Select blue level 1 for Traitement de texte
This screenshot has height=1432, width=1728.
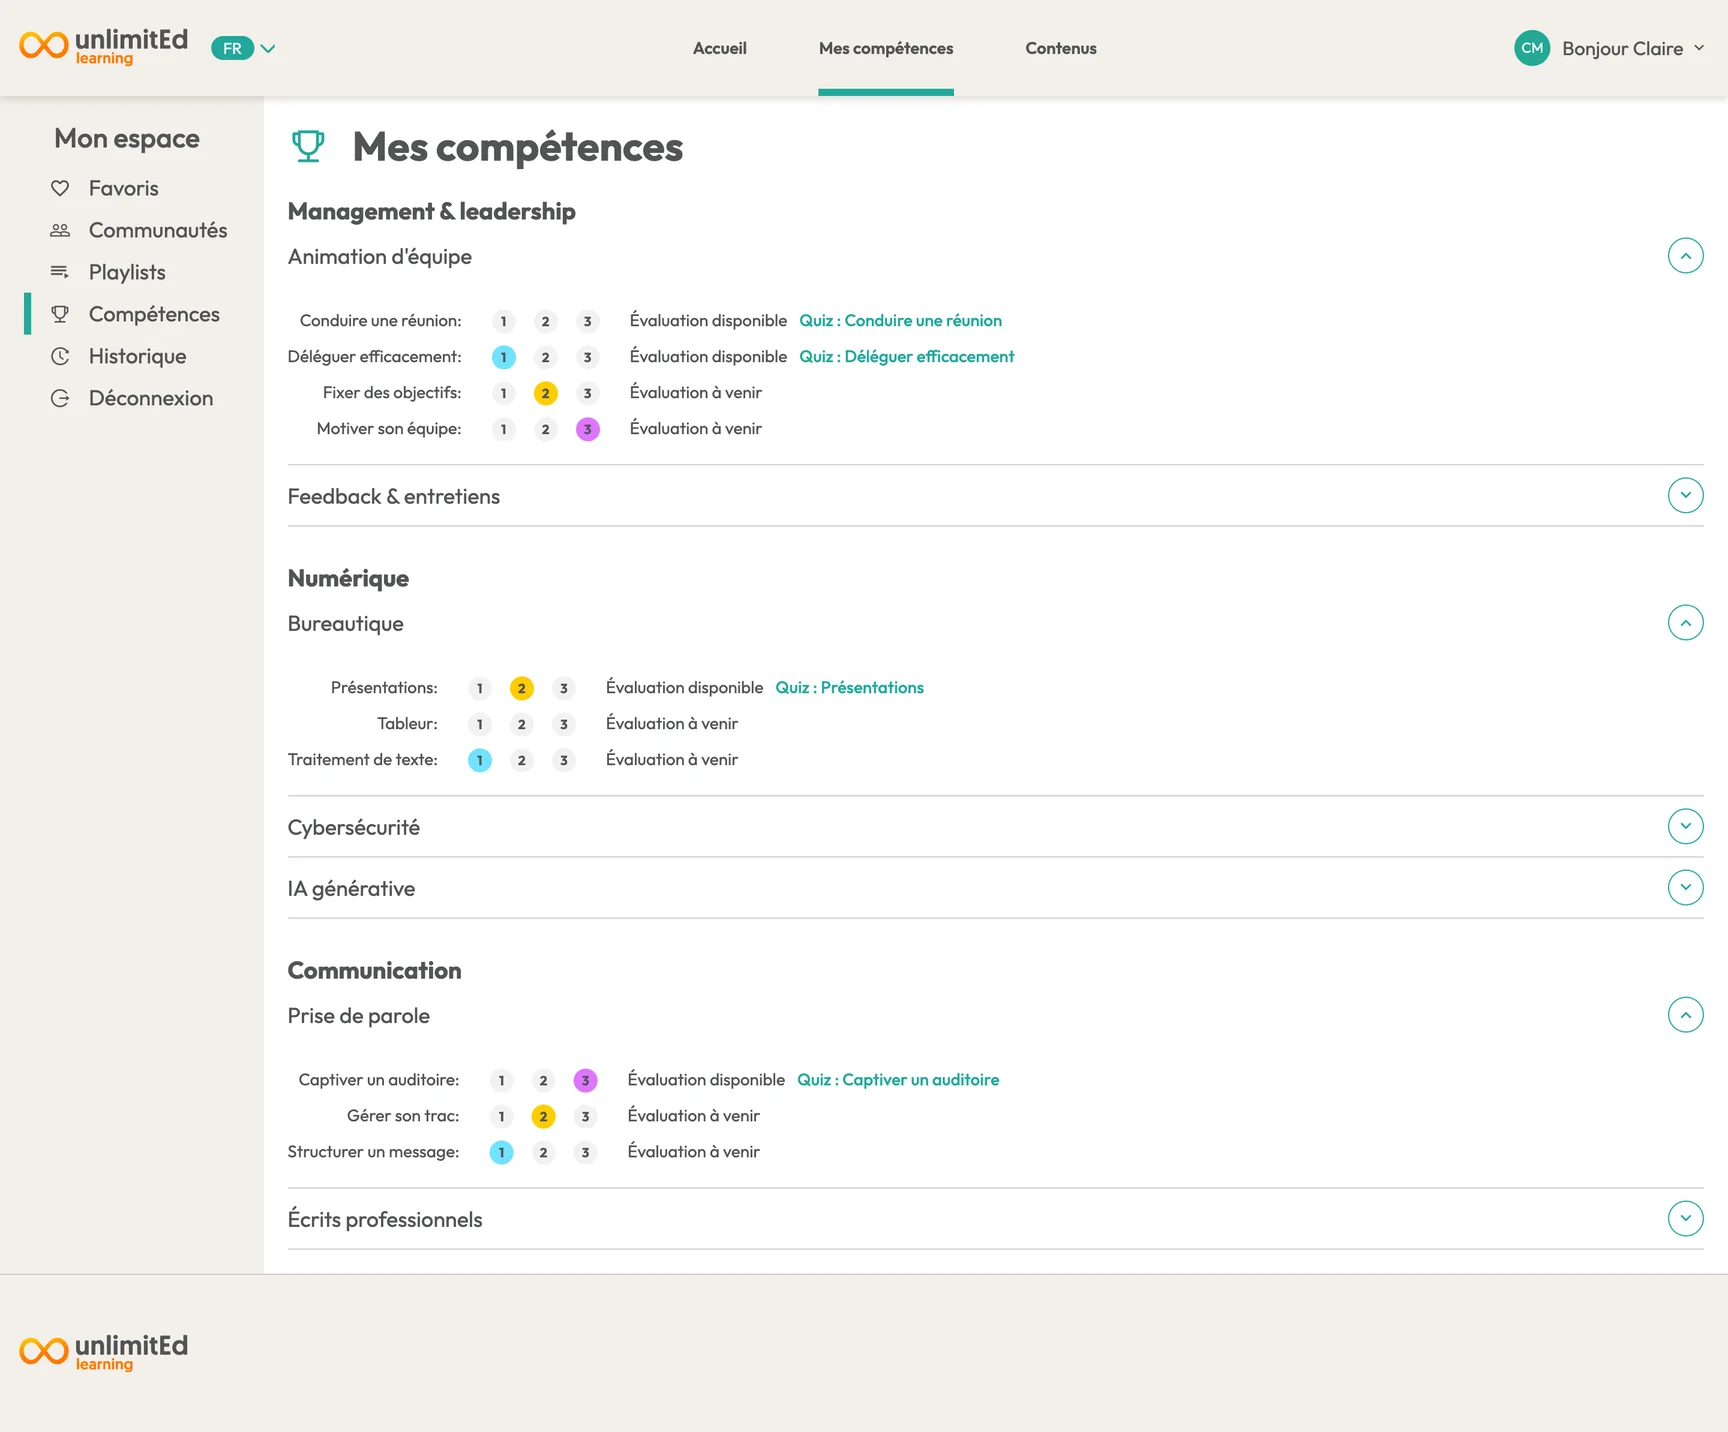(480, 760)
